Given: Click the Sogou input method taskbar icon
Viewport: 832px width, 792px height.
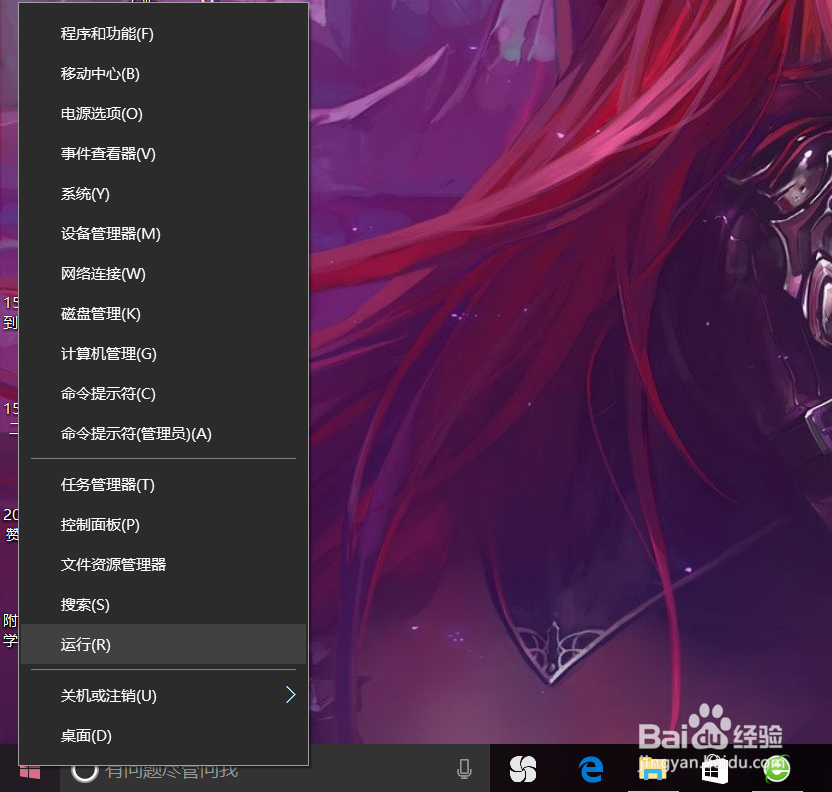Looking at the screenshot, I should coord(524,770).
